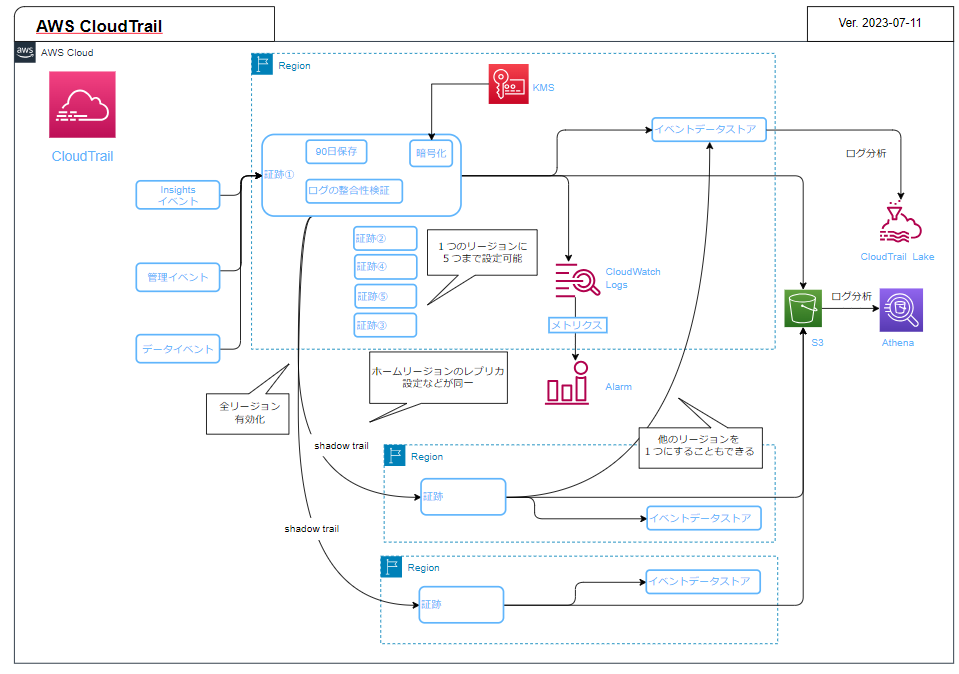The image size is (959, 674).
Task: Click the top Region text label
Action: 294,65
